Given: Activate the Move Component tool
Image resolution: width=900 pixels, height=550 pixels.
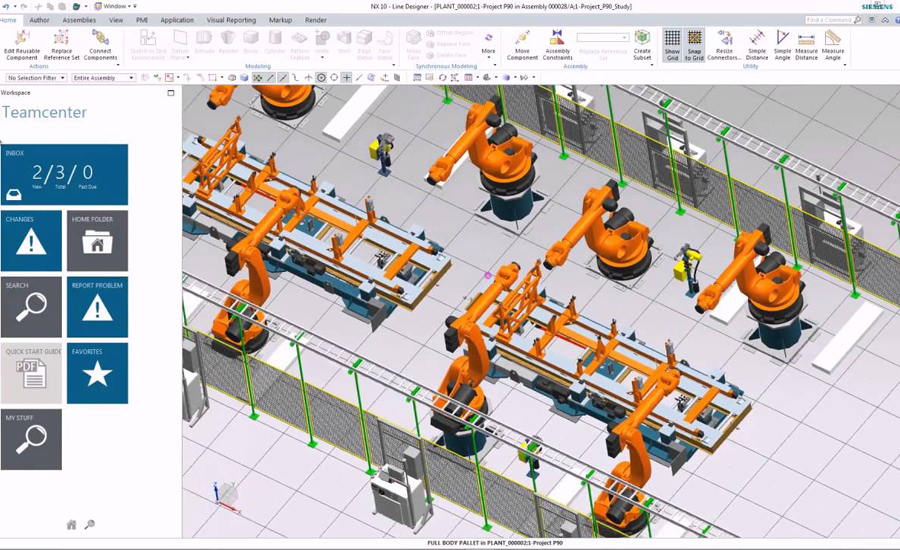Looking at the screenshot, I should click(522, 43).
